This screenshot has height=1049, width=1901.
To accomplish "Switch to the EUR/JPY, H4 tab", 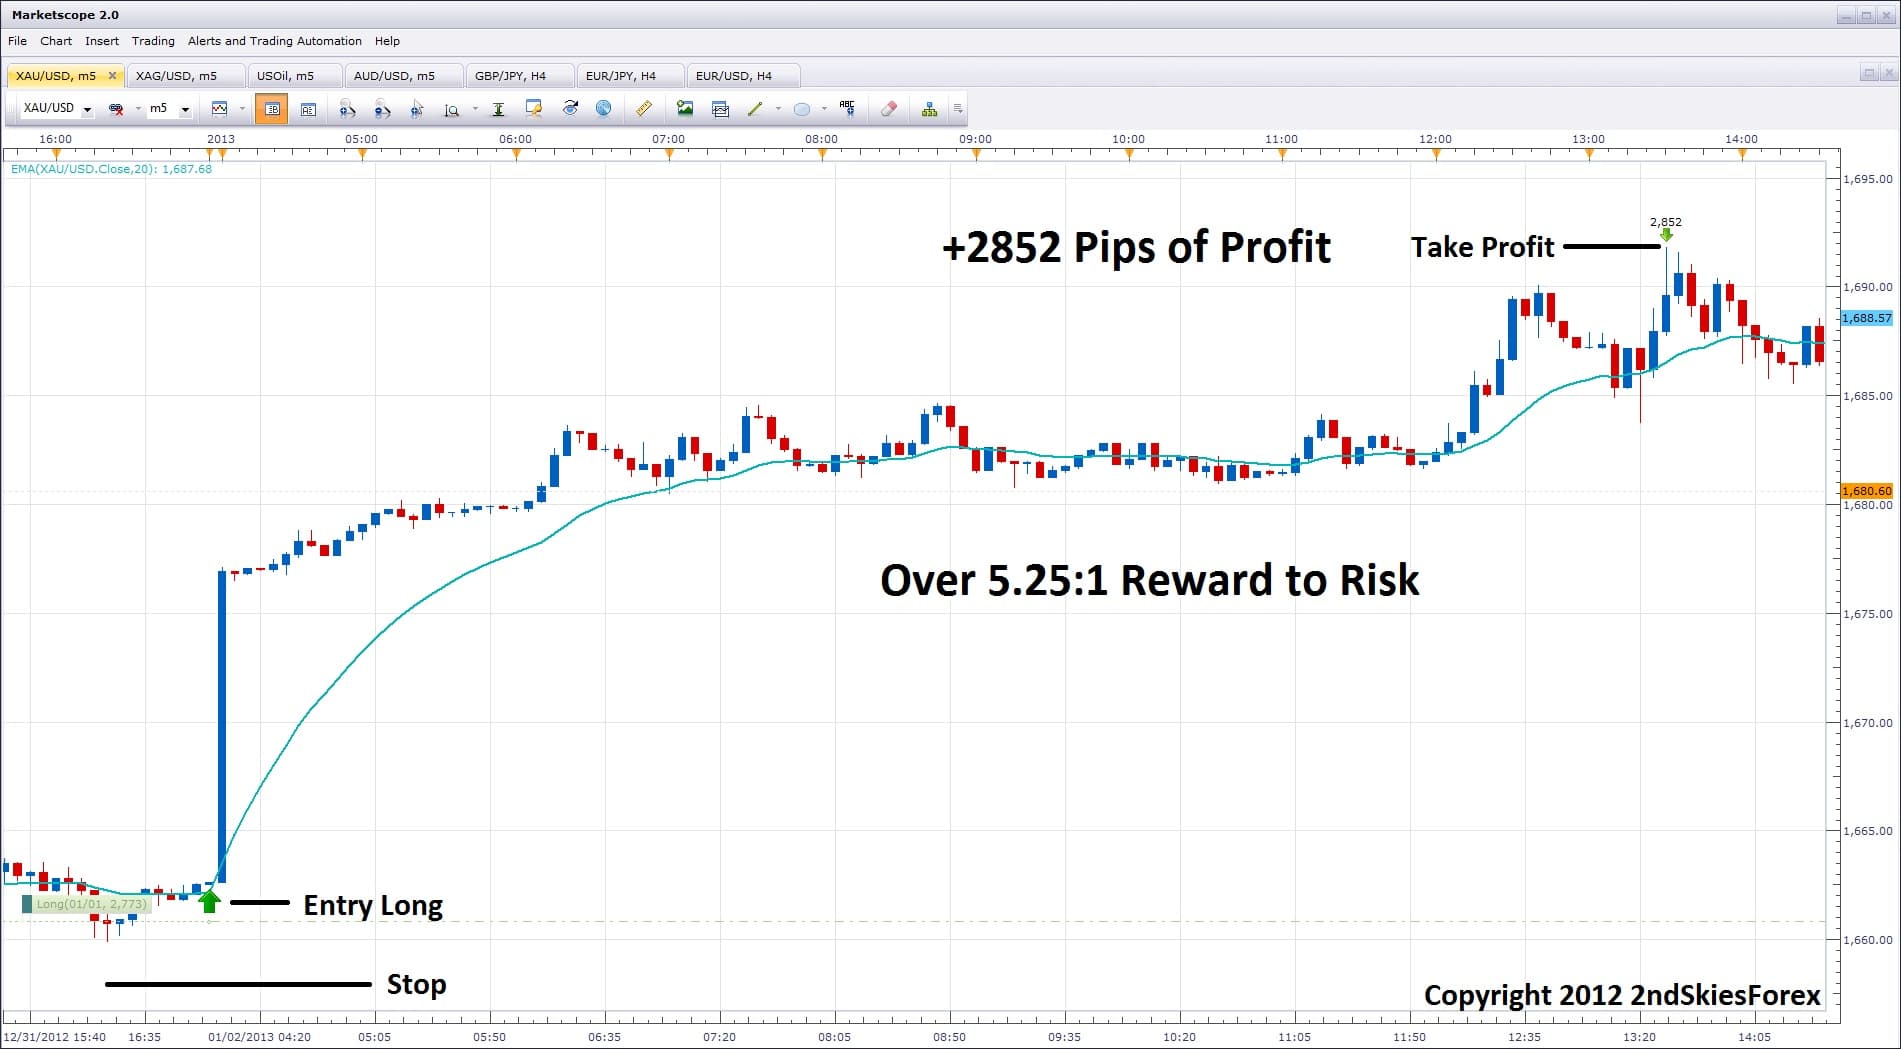I will [629, 76].
